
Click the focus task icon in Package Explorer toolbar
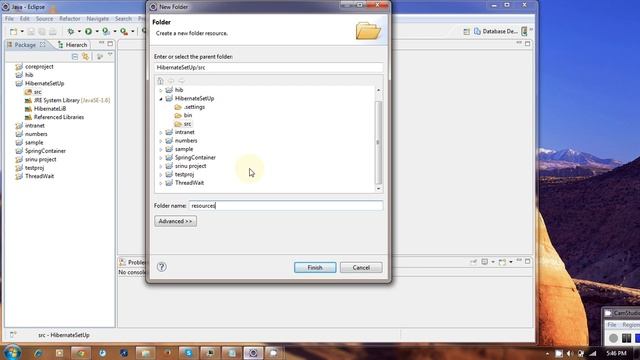pos(100,57)
